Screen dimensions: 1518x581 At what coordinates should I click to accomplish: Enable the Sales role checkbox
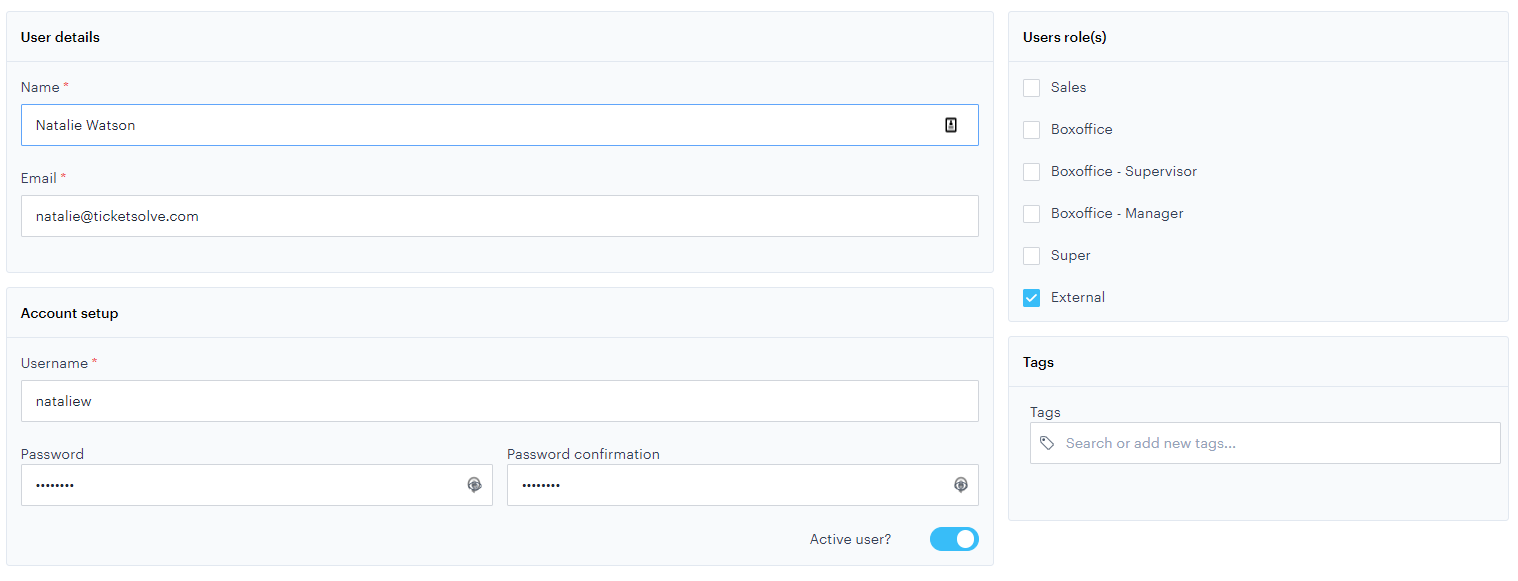(x=1031, y=87)
